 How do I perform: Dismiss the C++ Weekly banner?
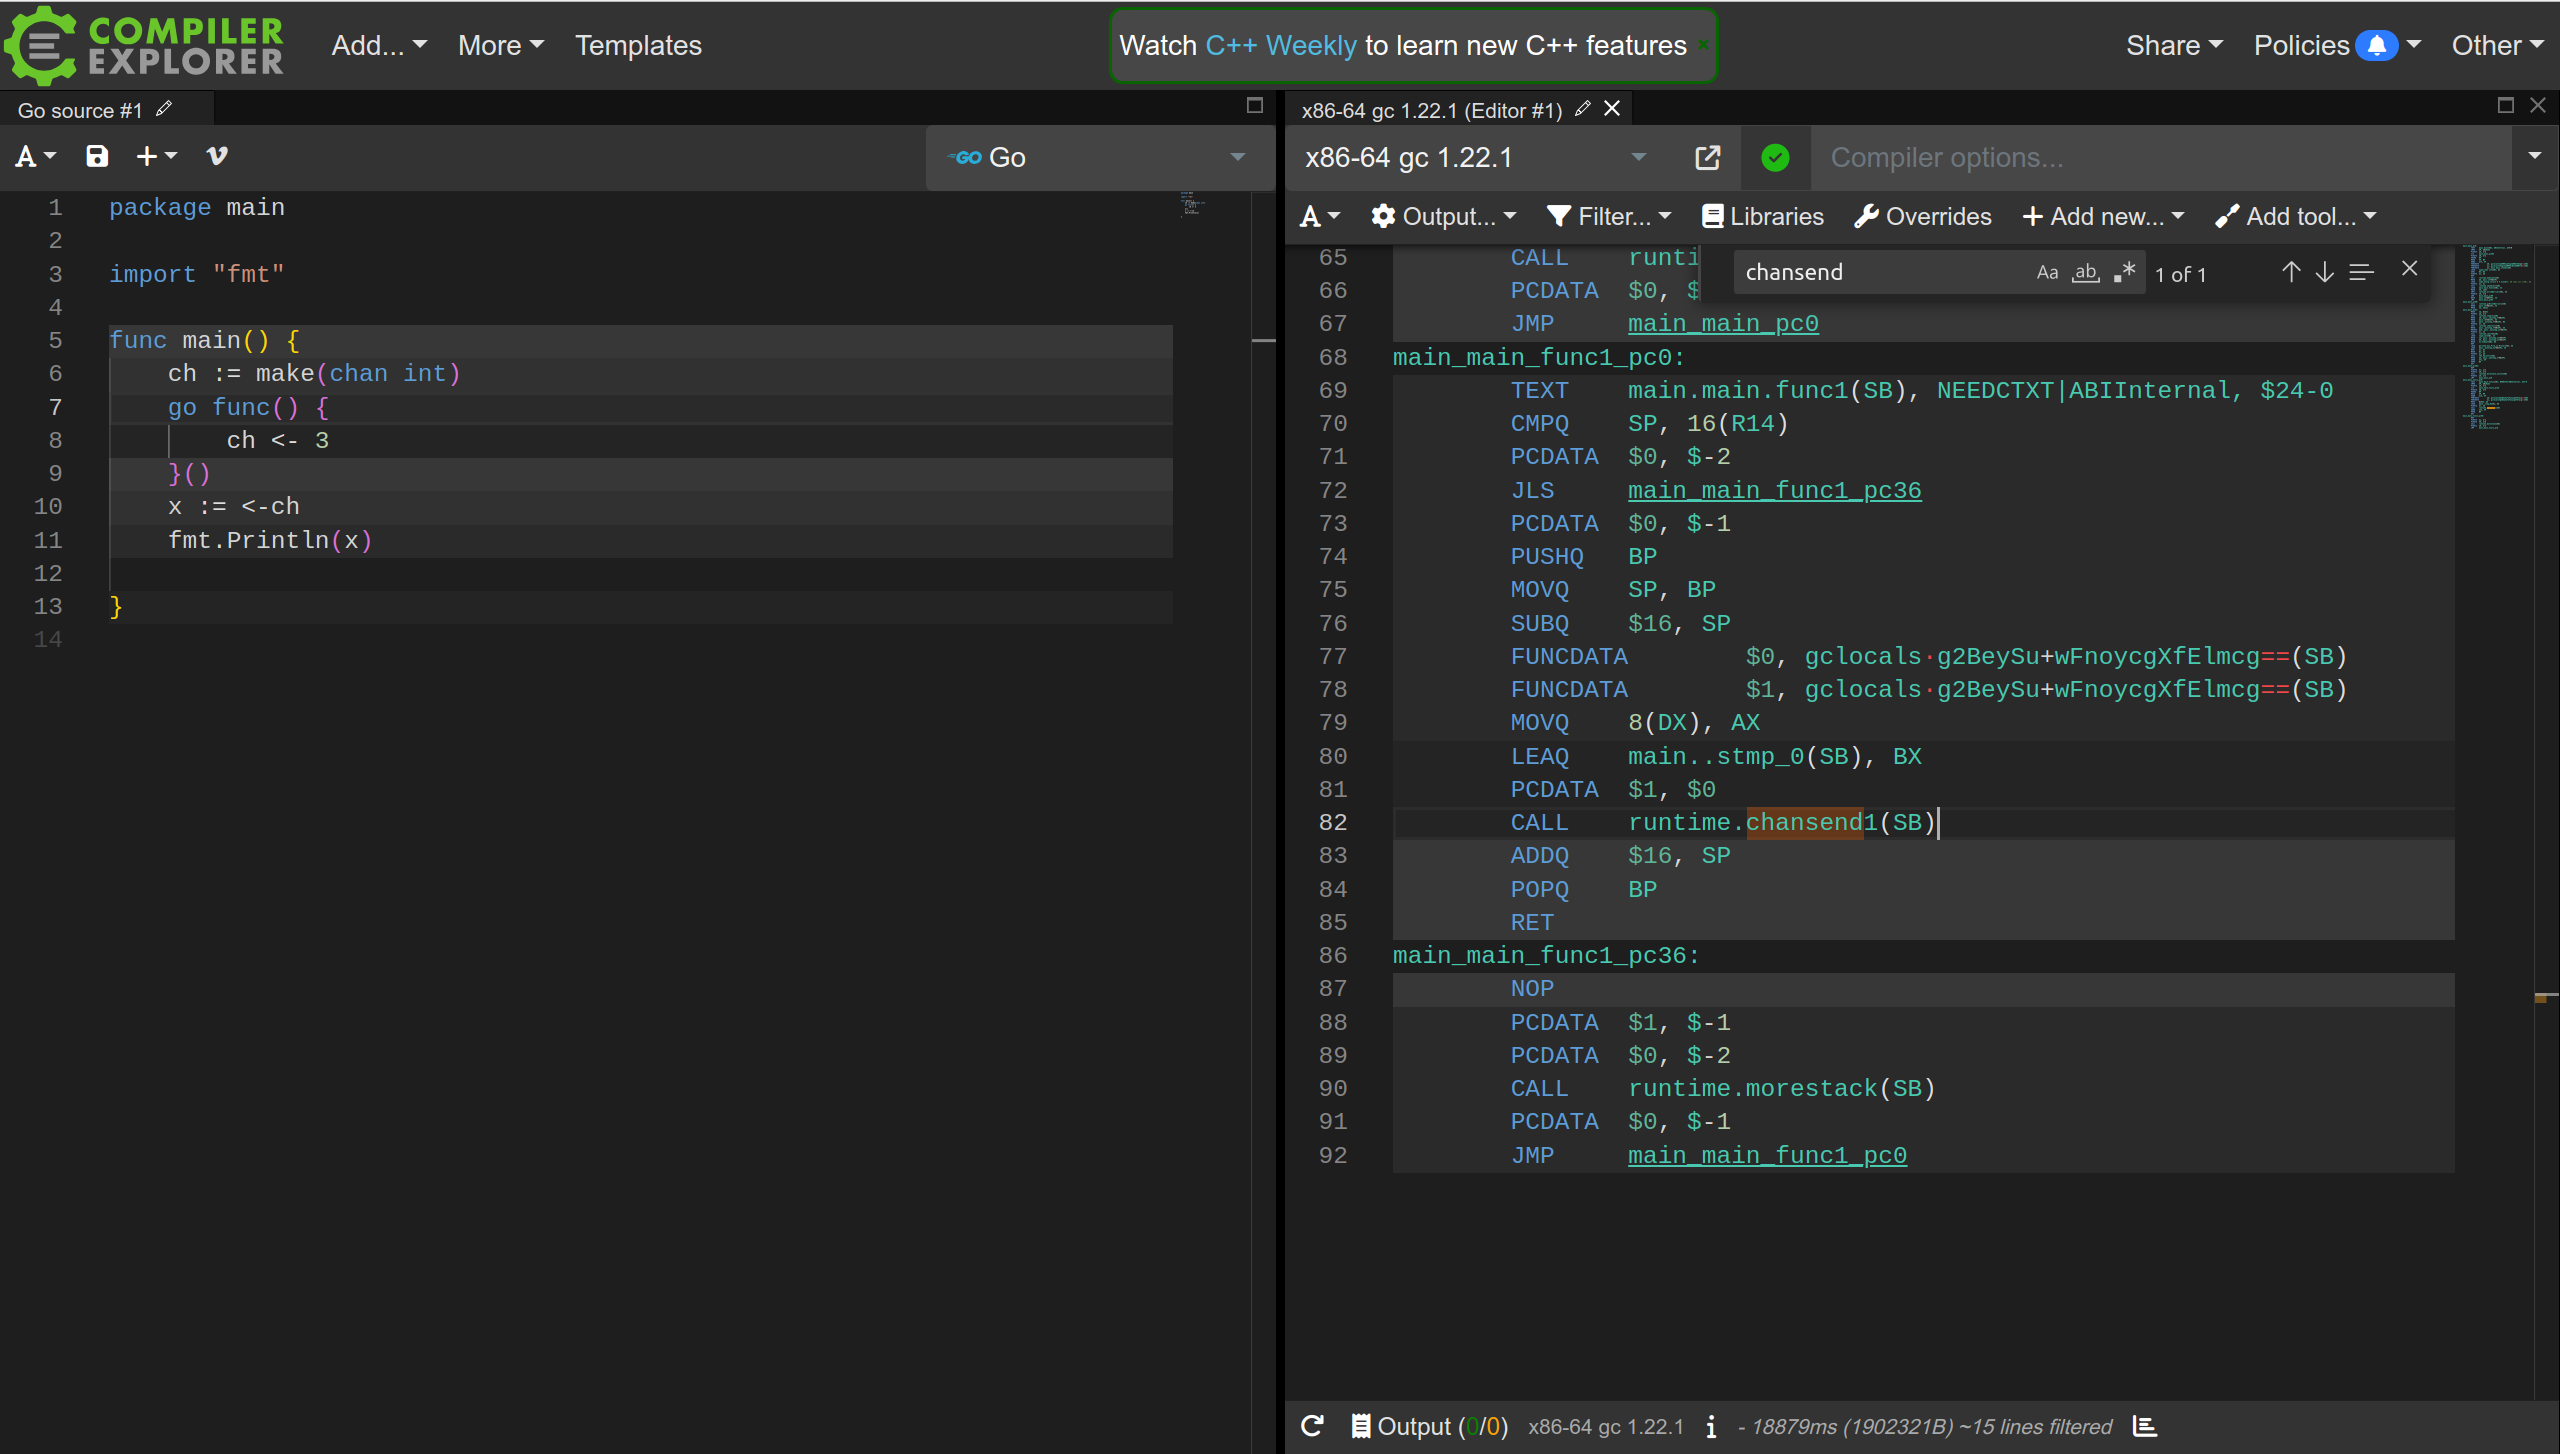pyautogui.click(x=1702, y=46)
